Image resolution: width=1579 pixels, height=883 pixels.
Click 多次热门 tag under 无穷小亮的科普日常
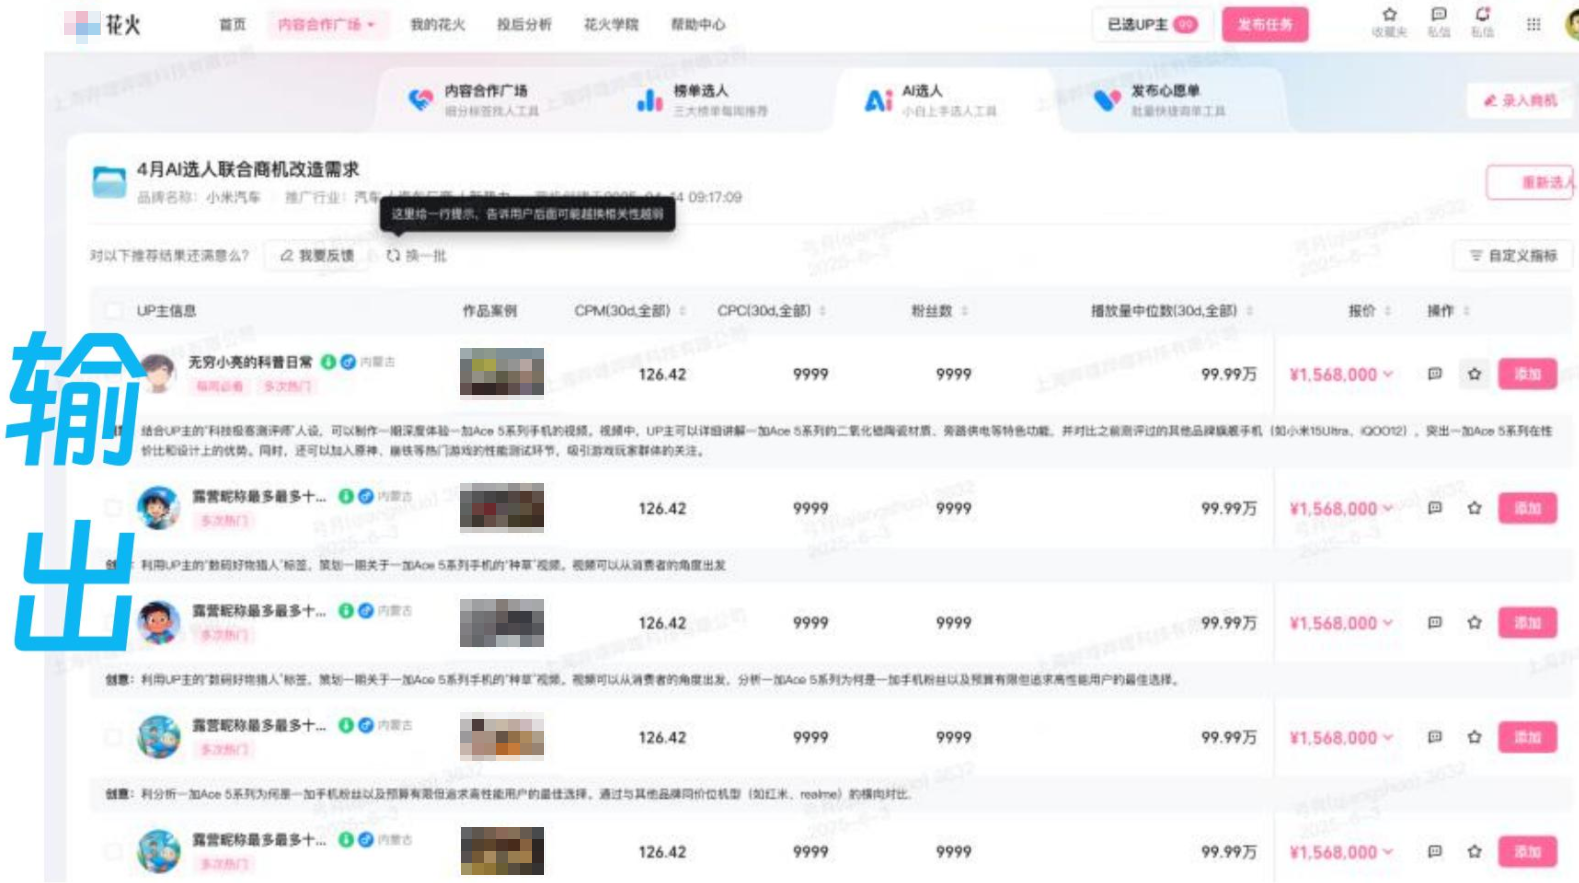[286, 386]
